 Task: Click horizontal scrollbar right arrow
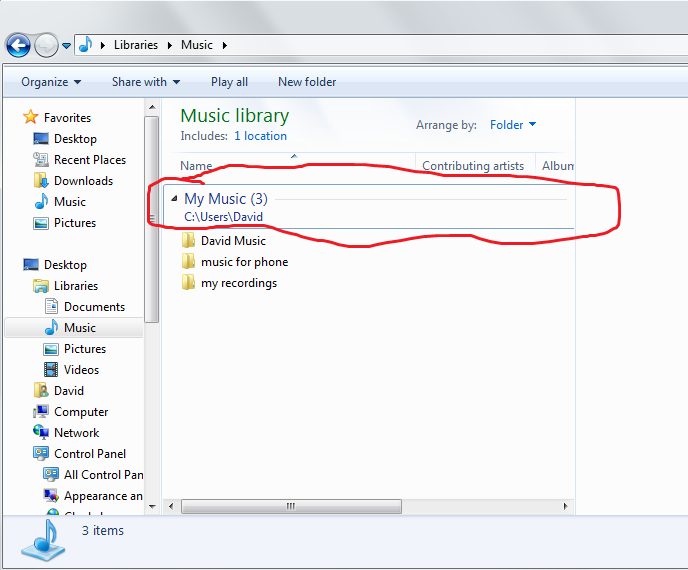coord(566,506)
